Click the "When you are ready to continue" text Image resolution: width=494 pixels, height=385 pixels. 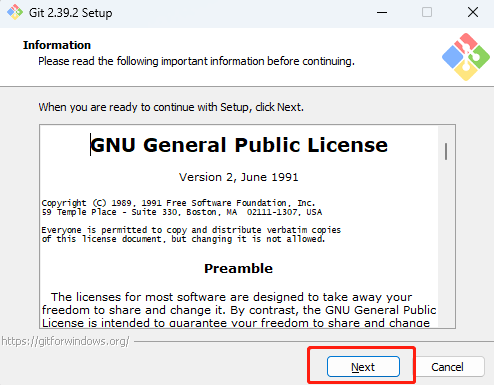pos(171,107)
